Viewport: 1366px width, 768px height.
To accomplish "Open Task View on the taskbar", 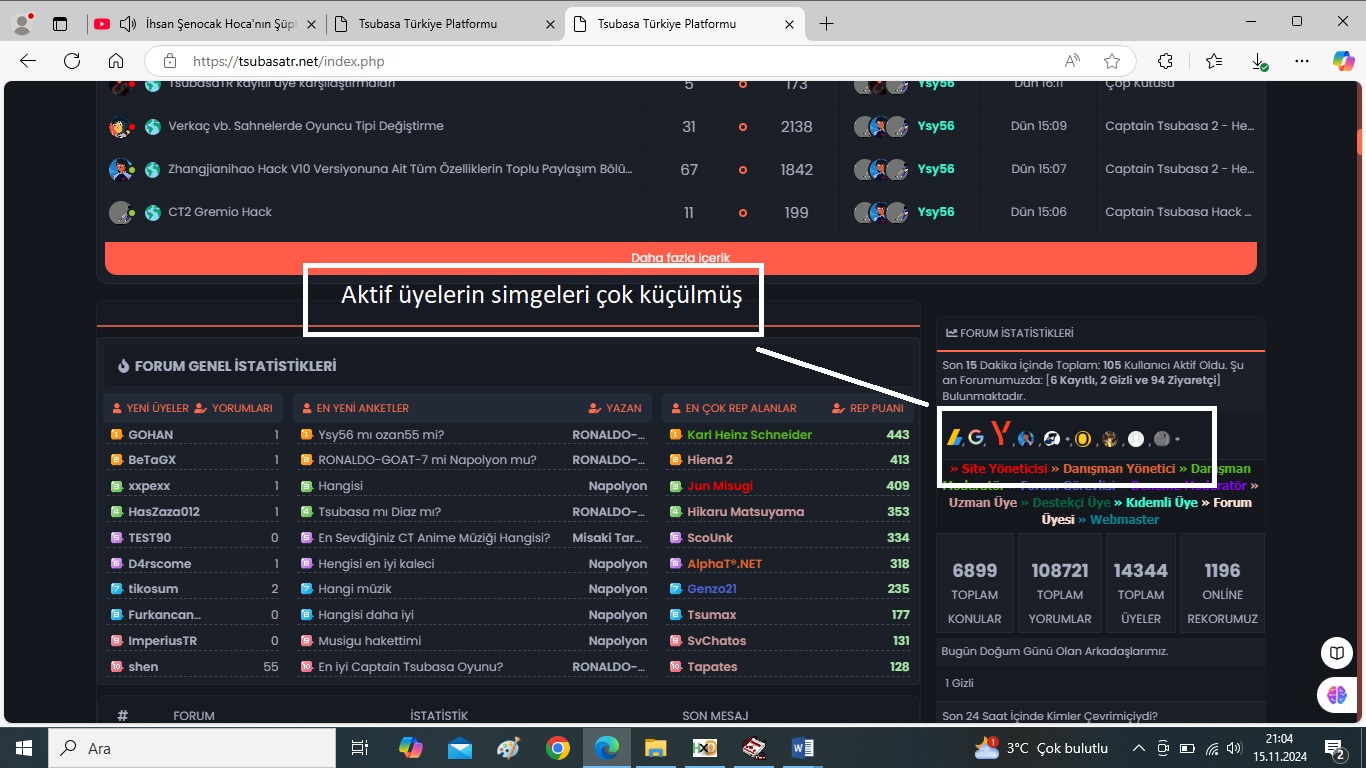I will pos(360,748).
